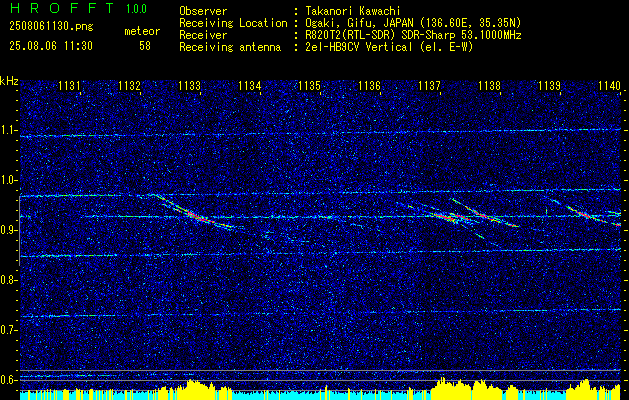The width and height of the screenshot is (629, 400).
Task: Click the date stamp 25.08.06 11:30
Action: (x=51, y=46)
